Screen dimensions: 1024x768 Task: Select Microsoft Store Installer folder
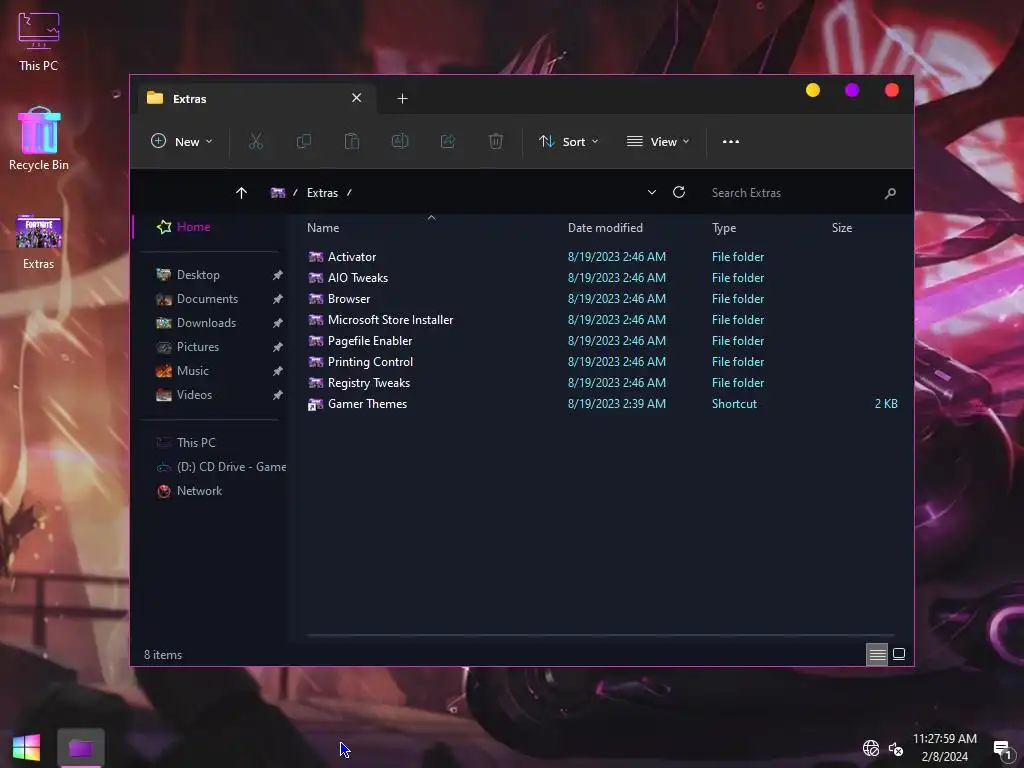point(390,319)
